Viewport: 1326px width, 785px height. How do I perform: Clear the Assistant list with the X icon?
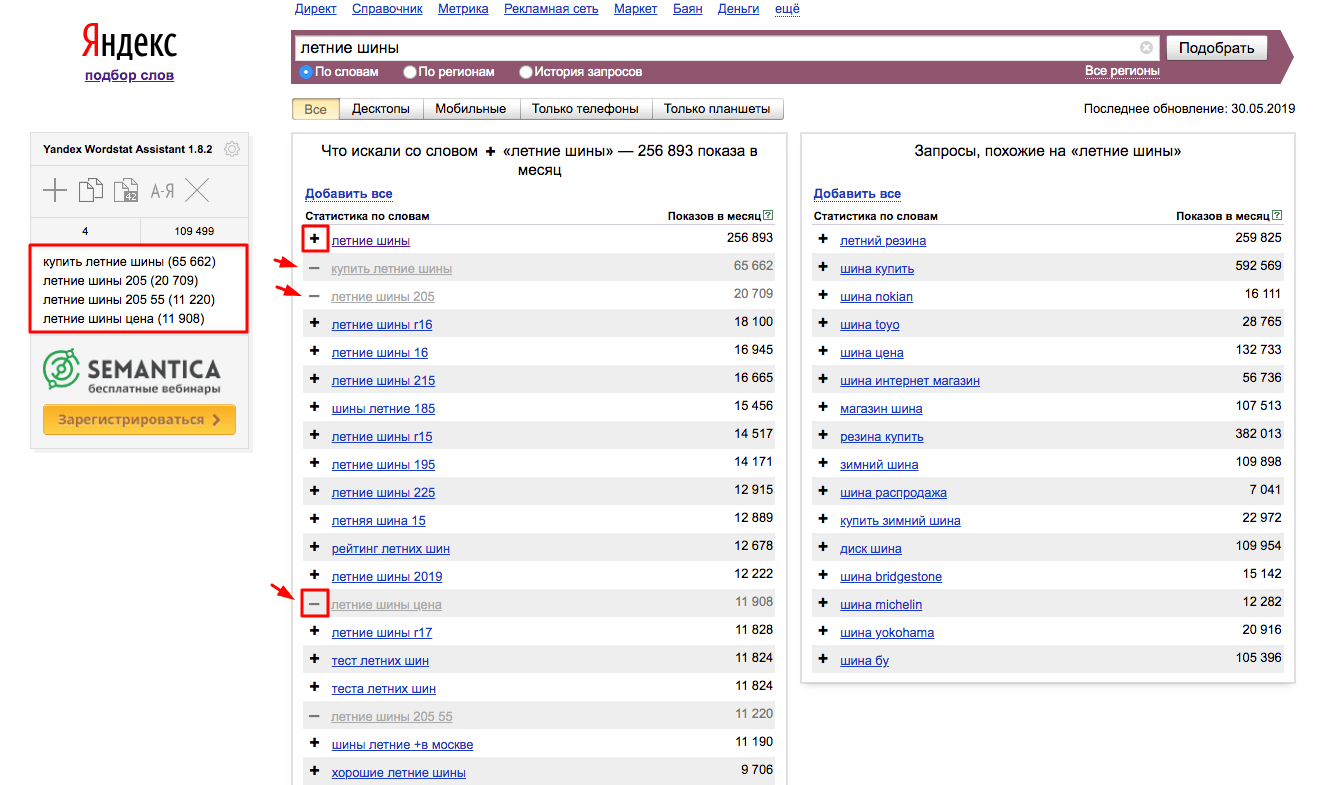[x=198, y=190]
